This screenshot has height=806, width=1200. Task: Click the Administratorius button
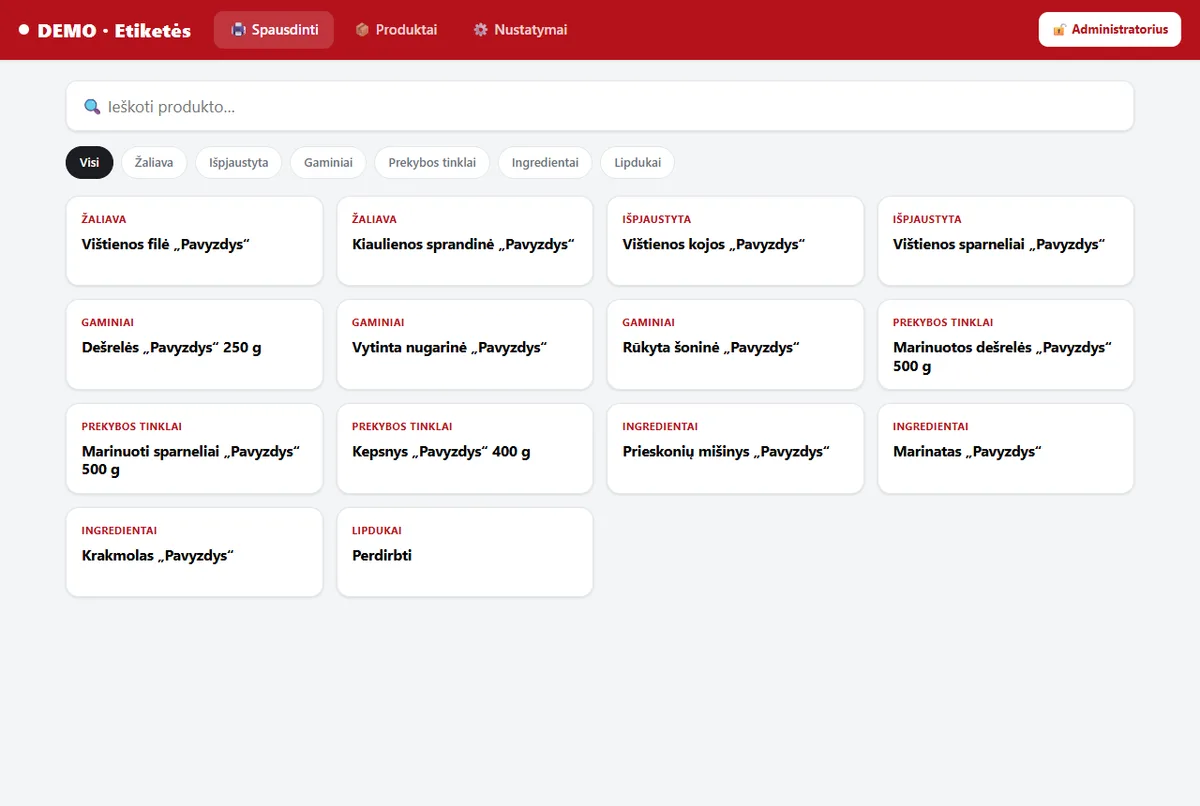1110,30
